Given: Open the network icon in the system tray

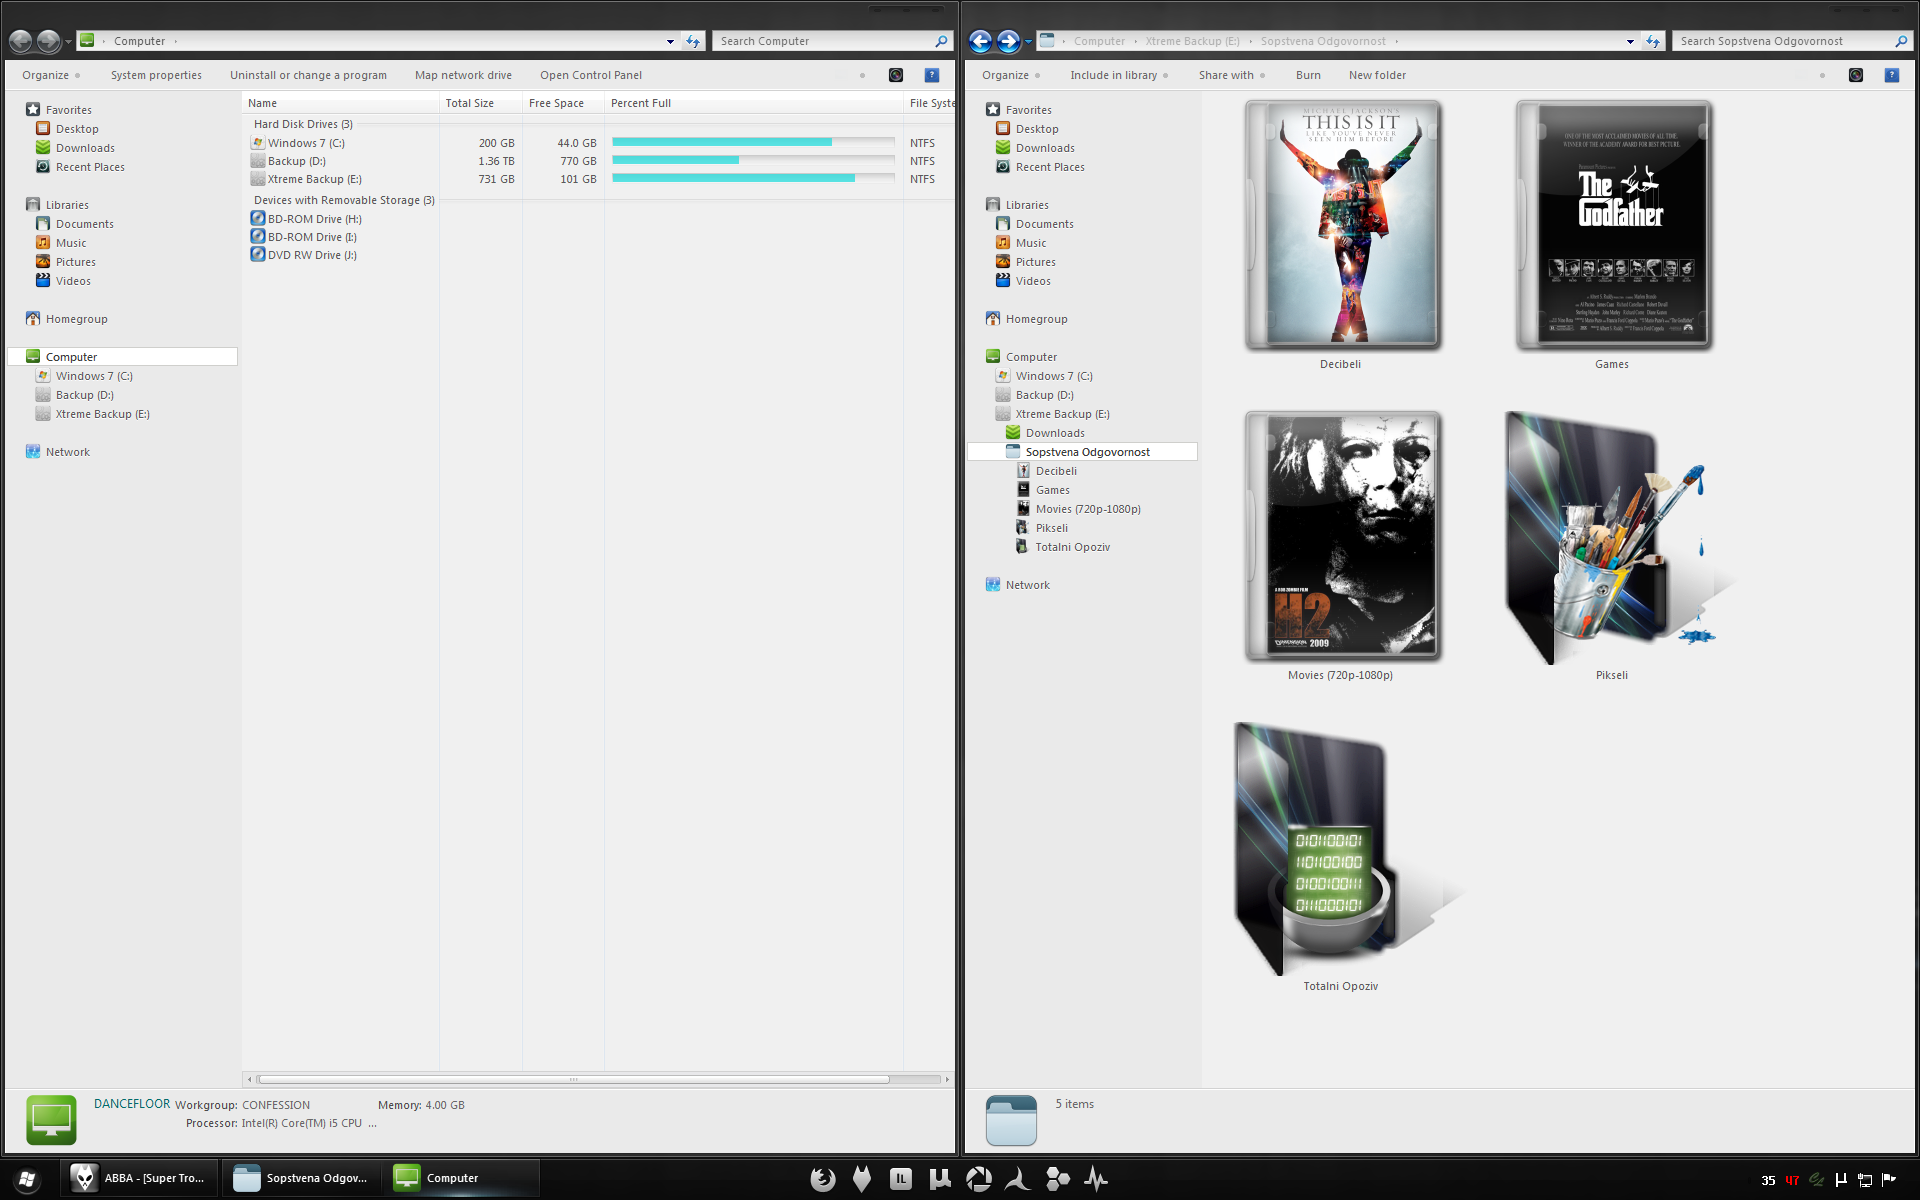Looking at the screenshot, I should click(1865, 1180).
